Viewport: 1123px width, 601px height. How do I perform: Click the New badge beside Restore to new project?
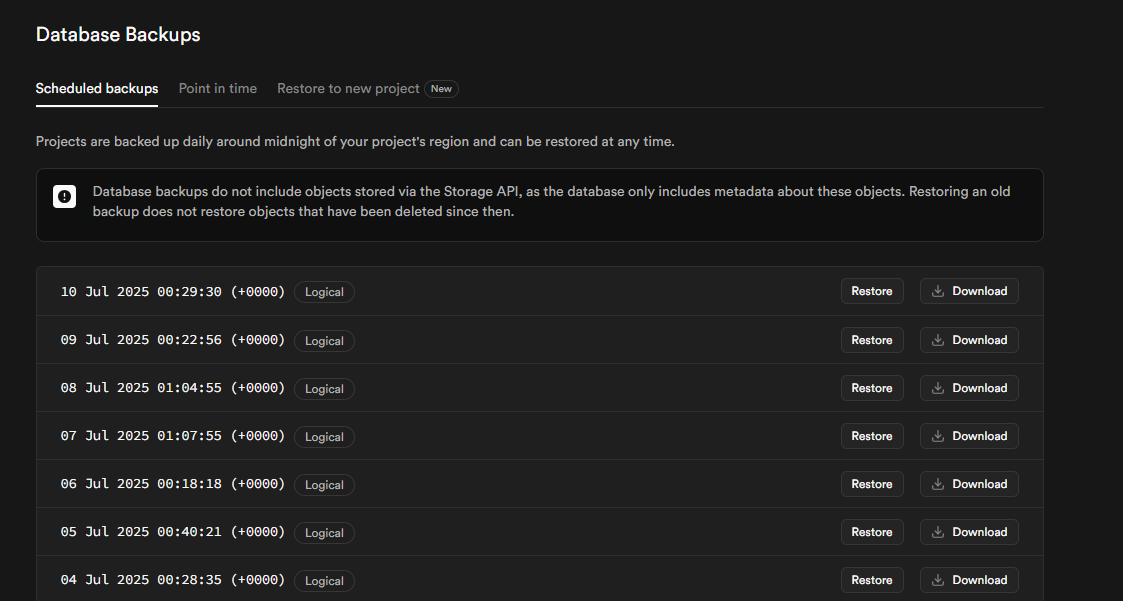(441, 88)
